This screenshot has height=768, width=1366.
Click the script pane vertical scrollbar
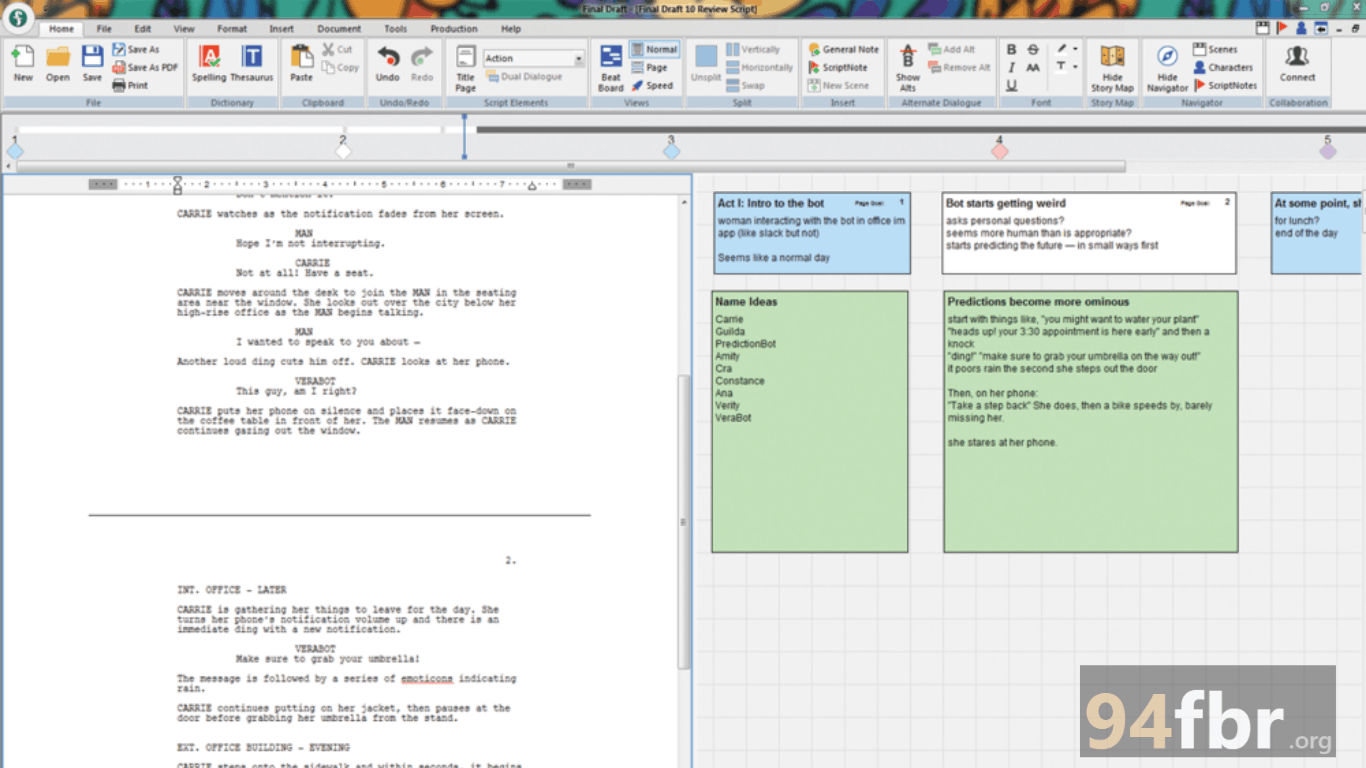coord(684,523)
